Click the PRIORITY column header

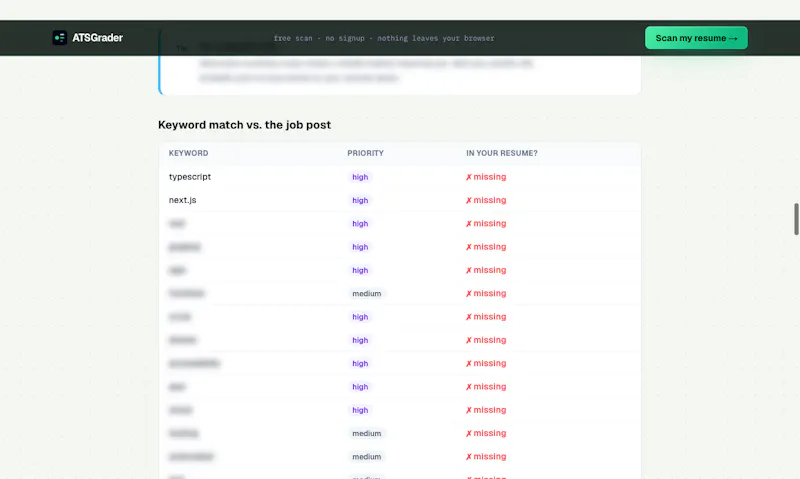(365, 153)
